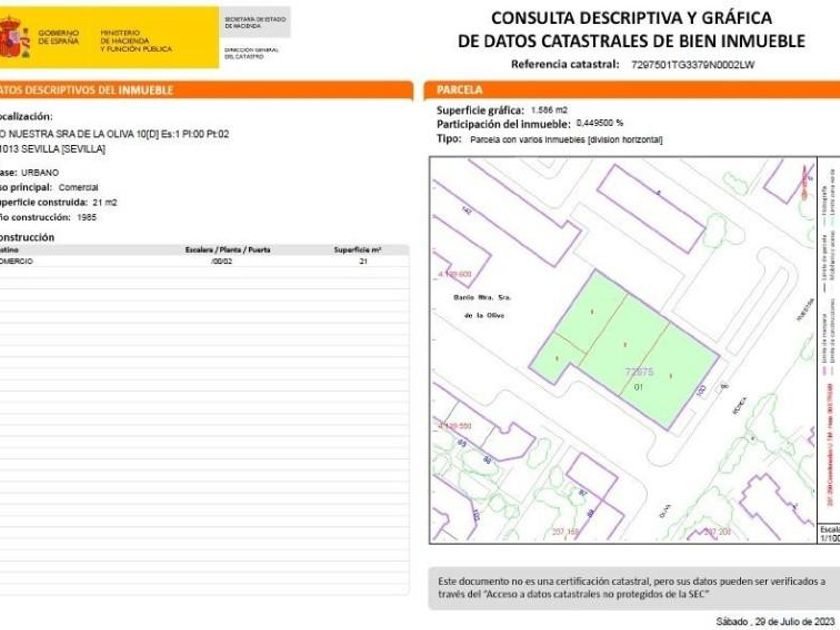Click the 'Escalera / Planta / Puerta' column header

click(x=228, y=250)
